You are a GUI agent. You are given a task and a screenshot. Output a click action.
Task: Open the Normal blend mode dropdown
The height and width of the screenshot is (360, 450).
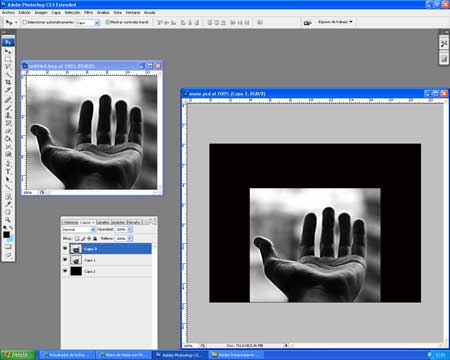79,230
